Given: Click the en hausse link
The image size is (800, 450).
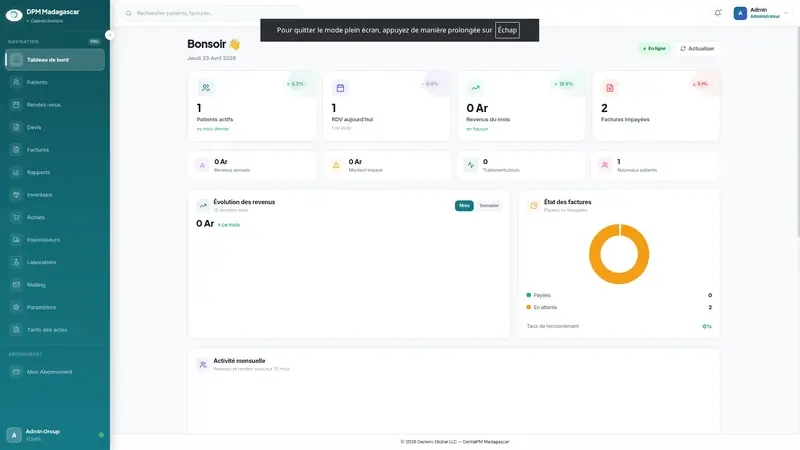Looking at the screenshot, I should [x=477, y=129].
